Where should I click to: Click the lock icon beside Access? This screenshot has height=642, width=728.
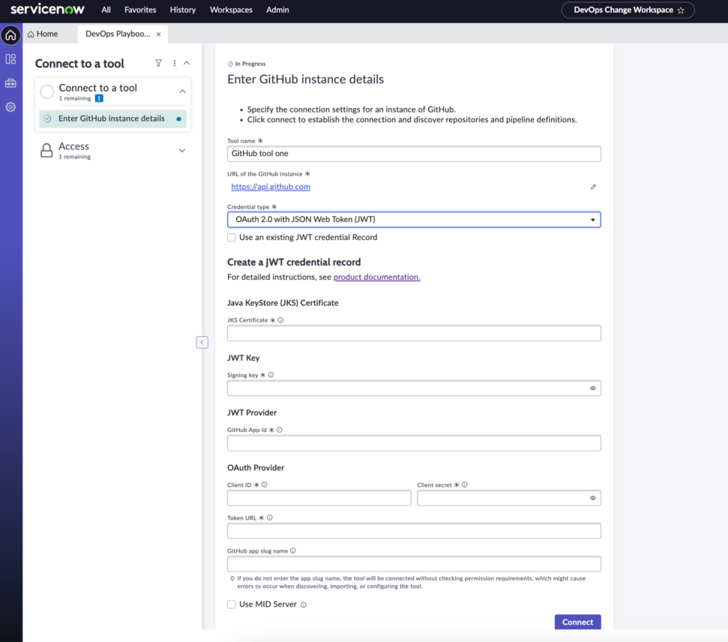tap(46, 150)
